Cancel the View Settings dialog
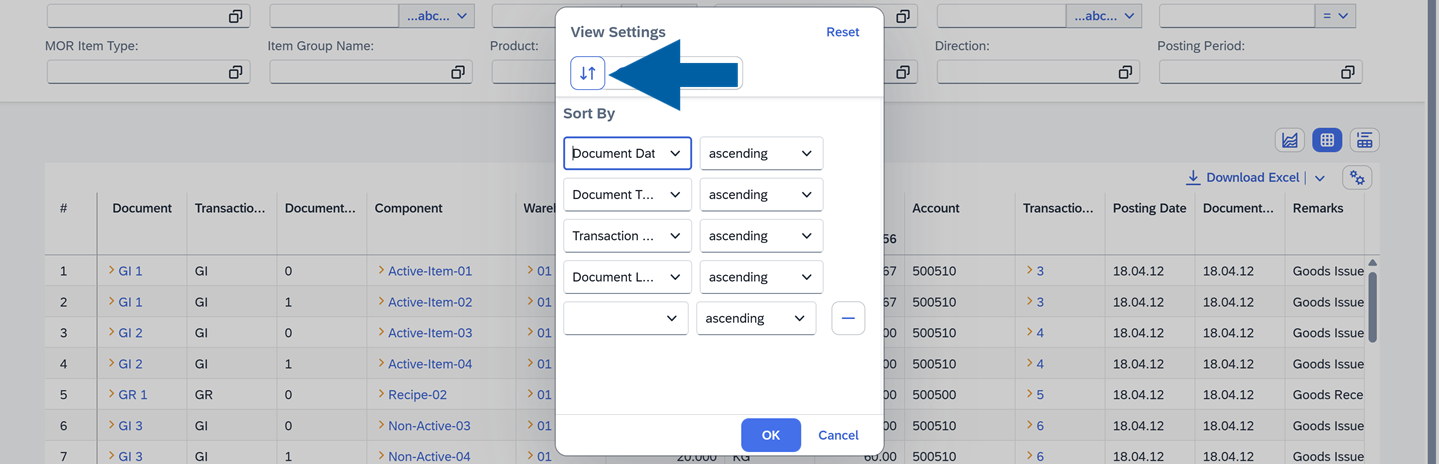 pos(838,435)
